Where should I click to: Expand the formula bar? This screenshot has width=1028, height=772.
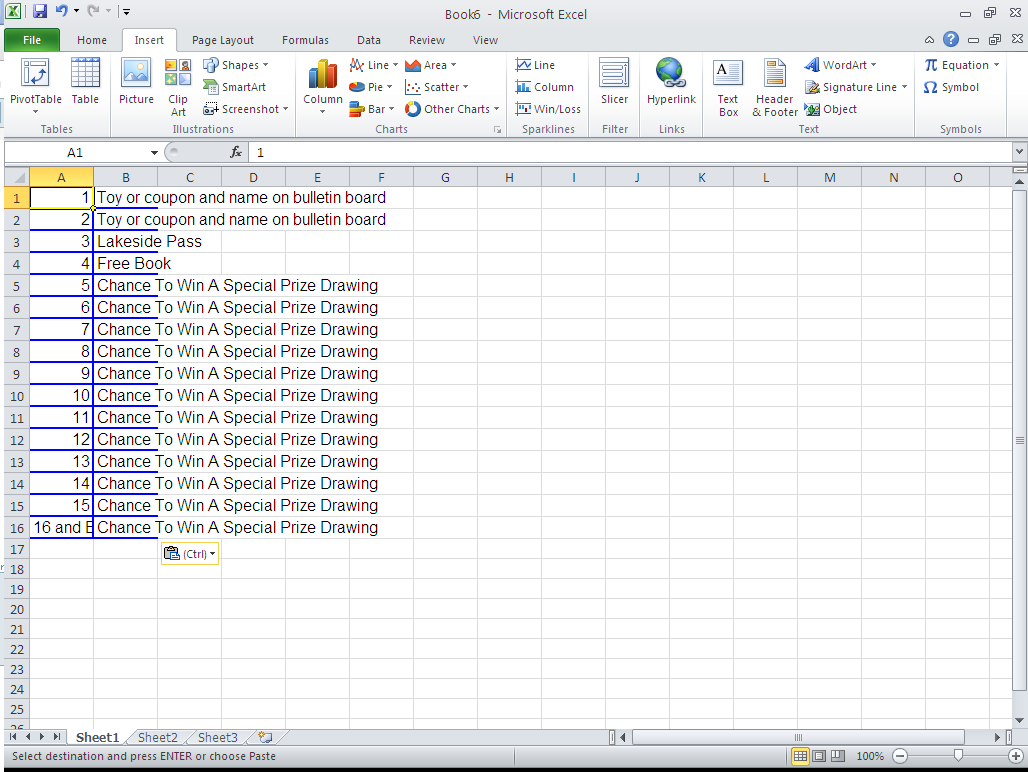(1019, 152)
